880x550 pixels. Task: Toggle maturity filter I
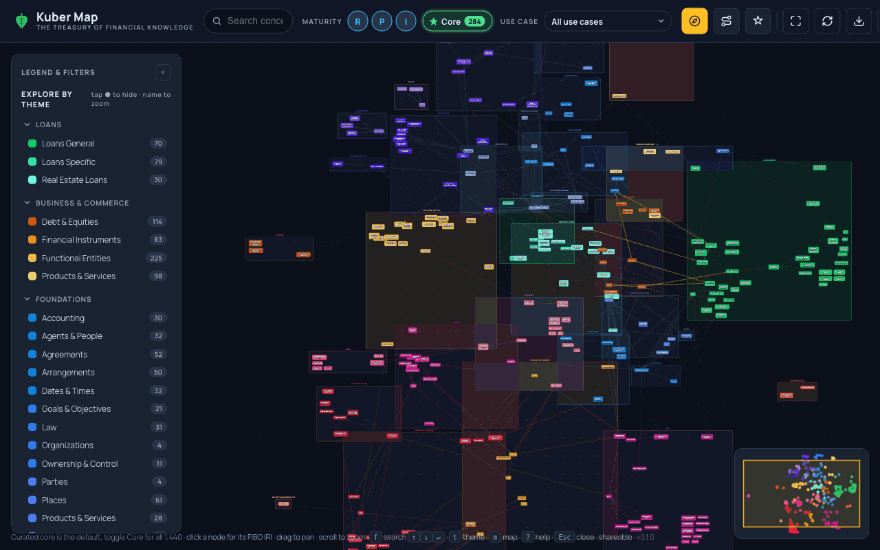(406, 21)
